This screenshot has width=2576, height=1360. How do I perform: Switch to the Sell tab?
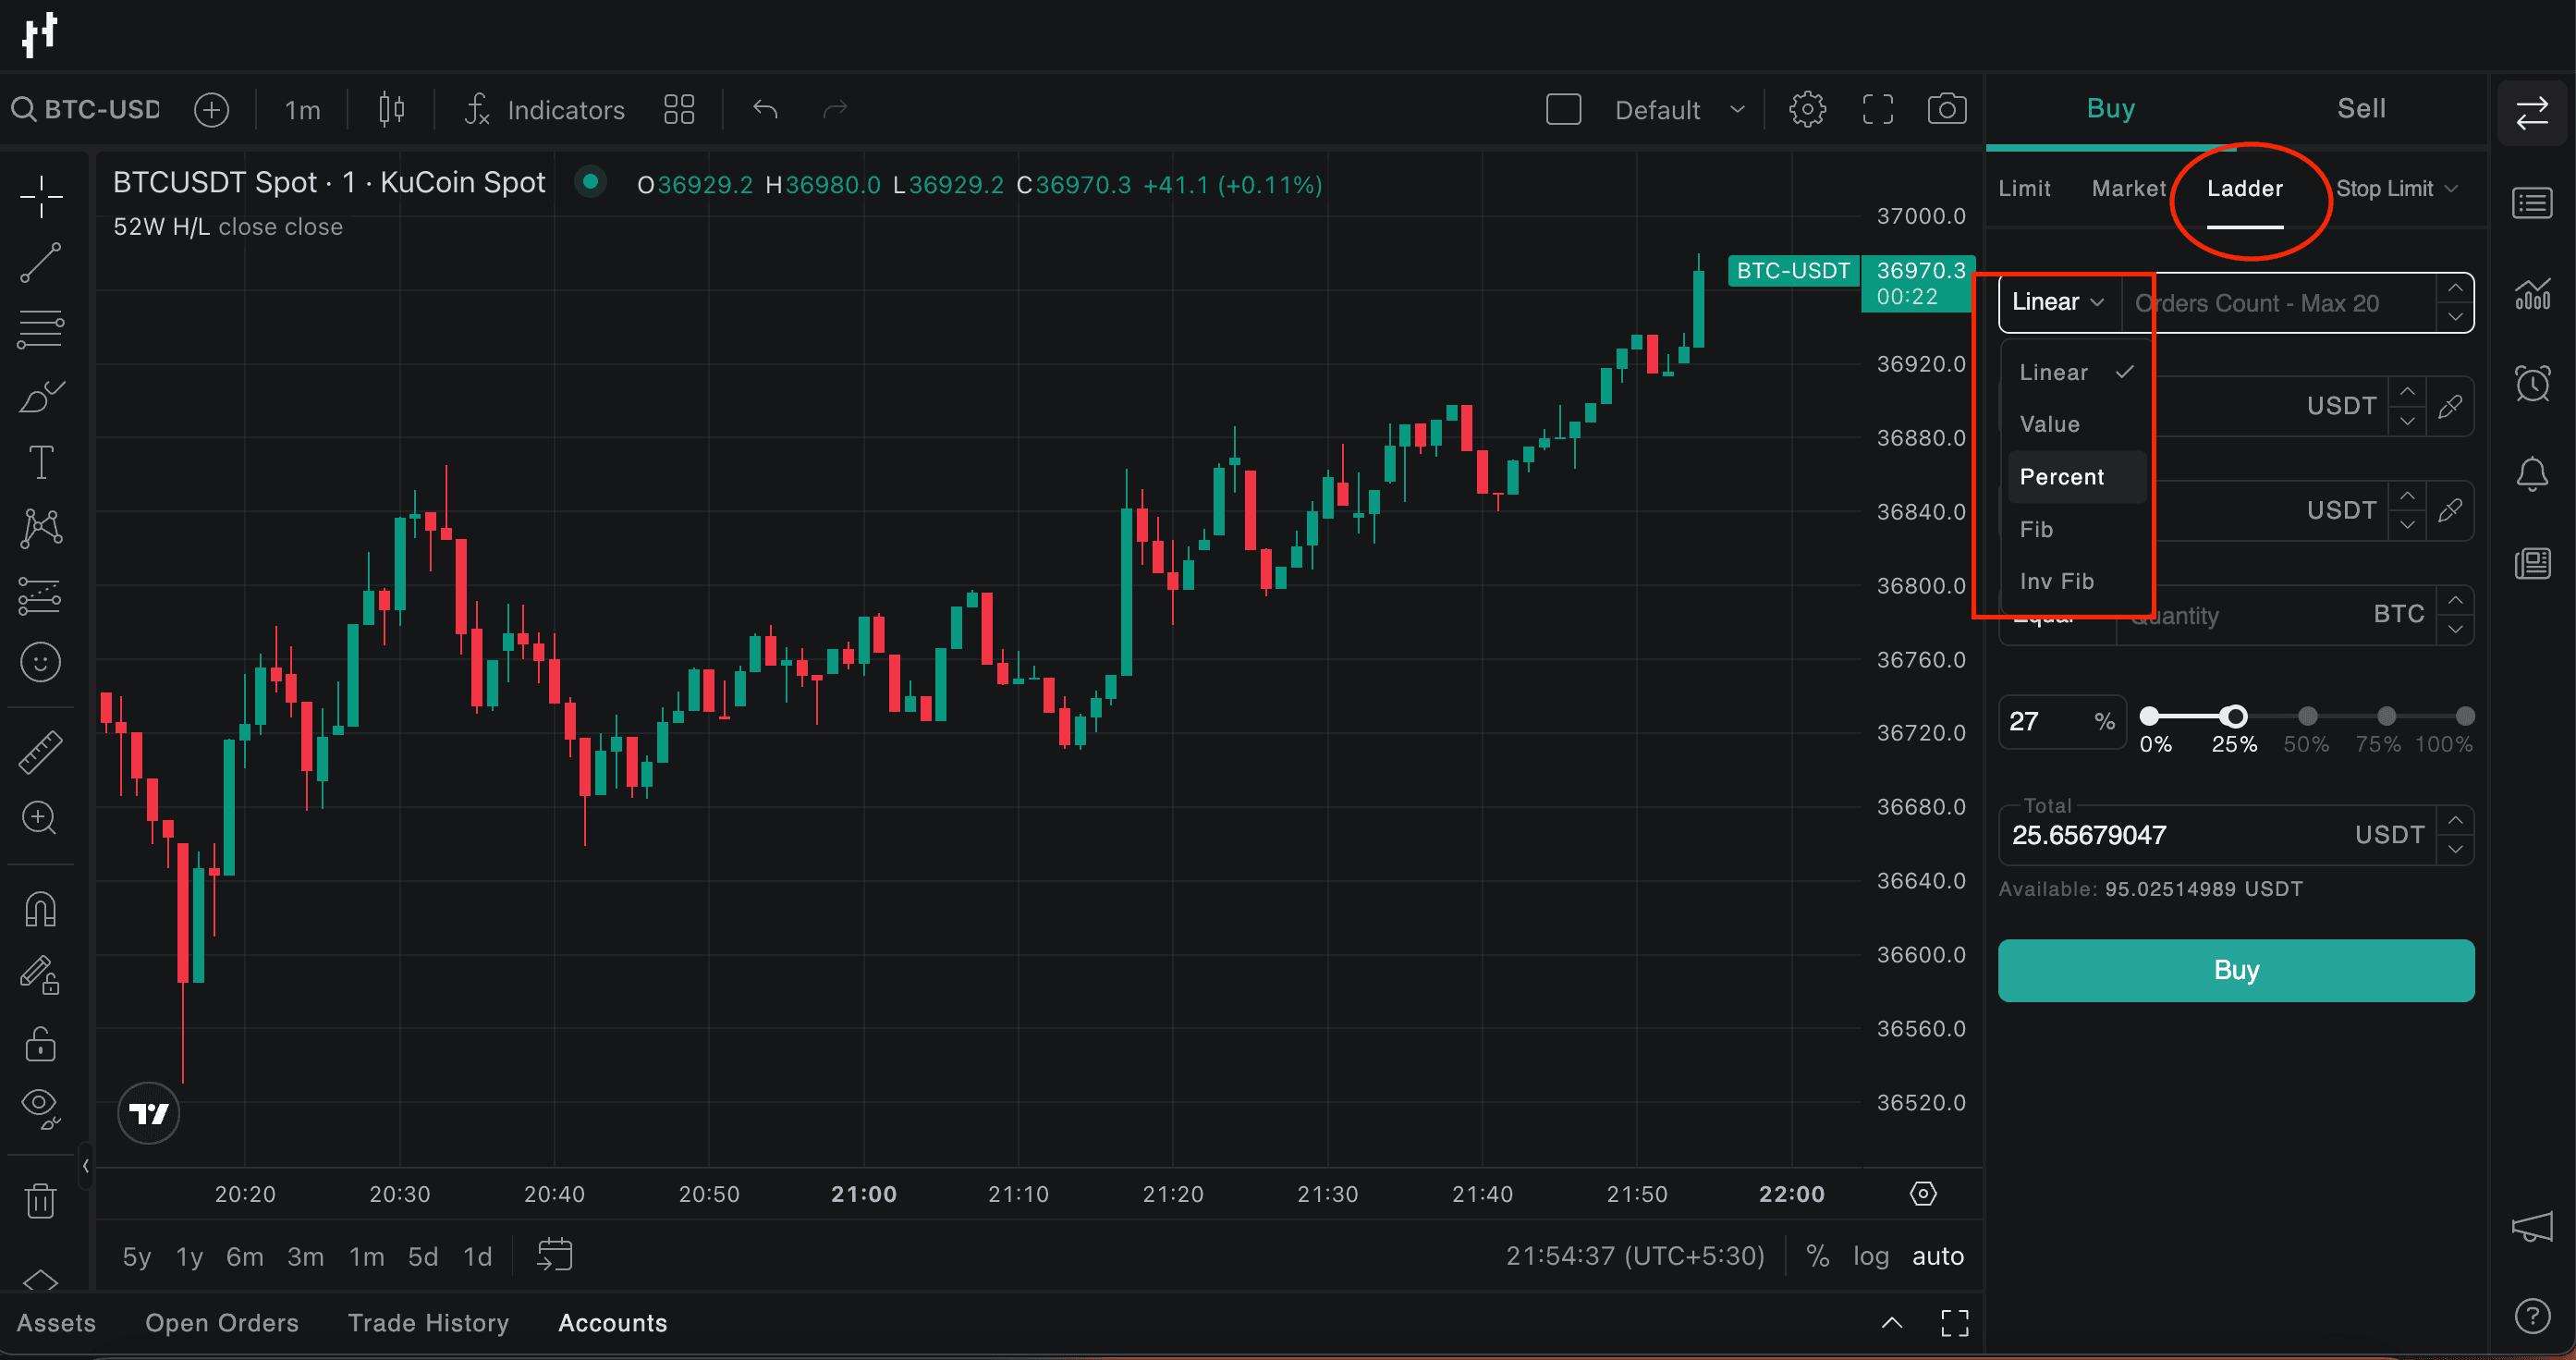(x=2361, y=108)
